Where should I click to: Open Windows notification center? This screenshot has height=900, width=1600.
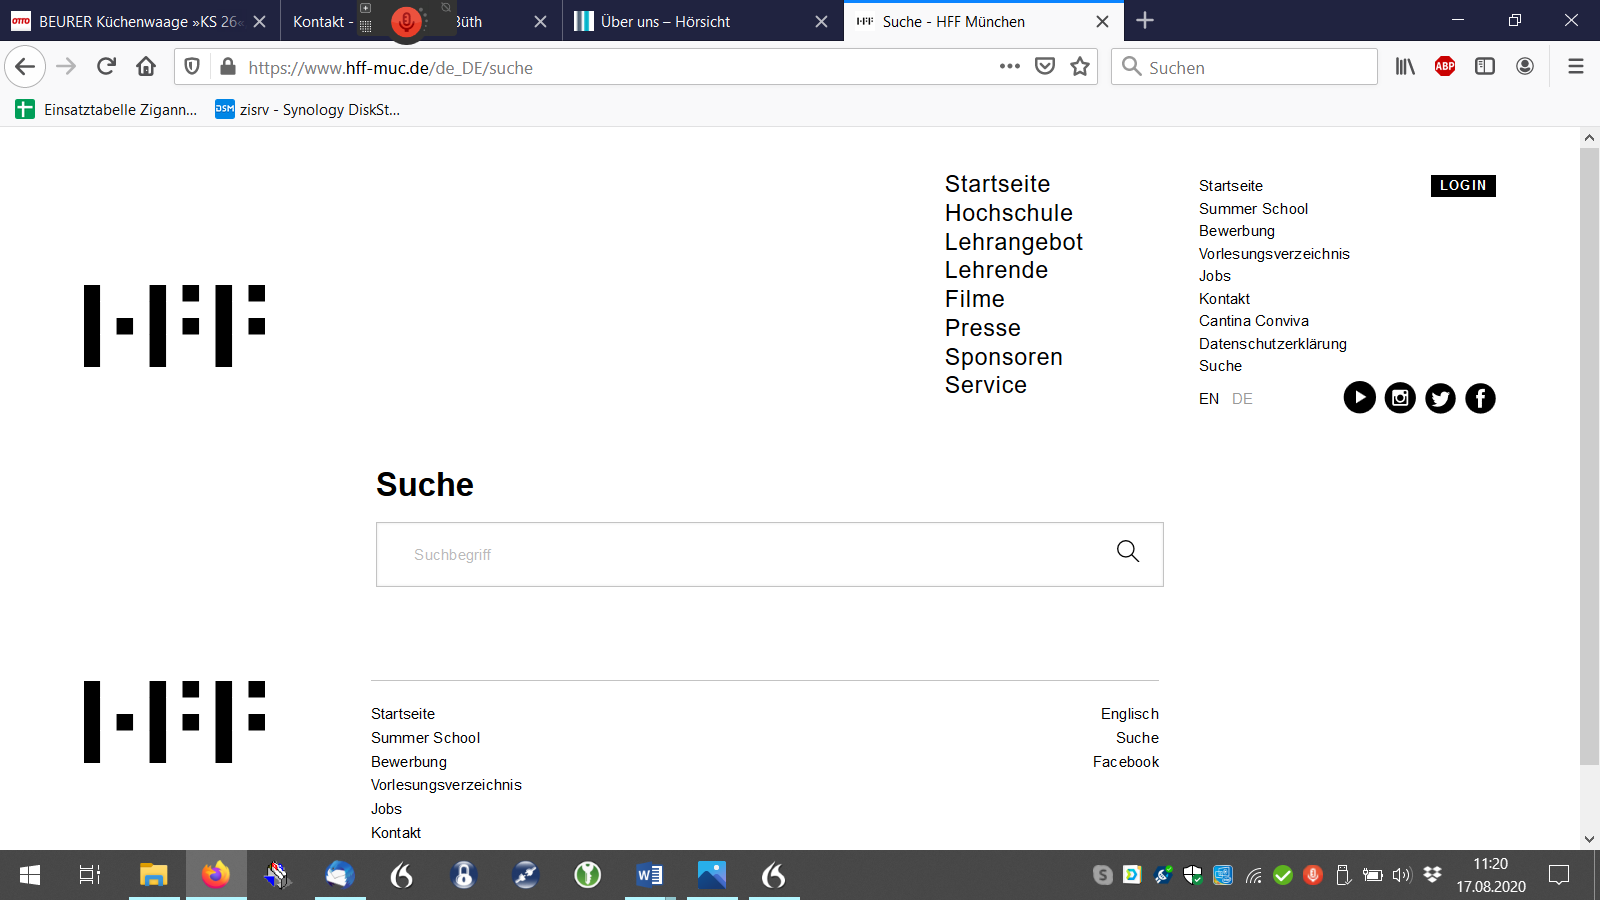[1558, 875]
